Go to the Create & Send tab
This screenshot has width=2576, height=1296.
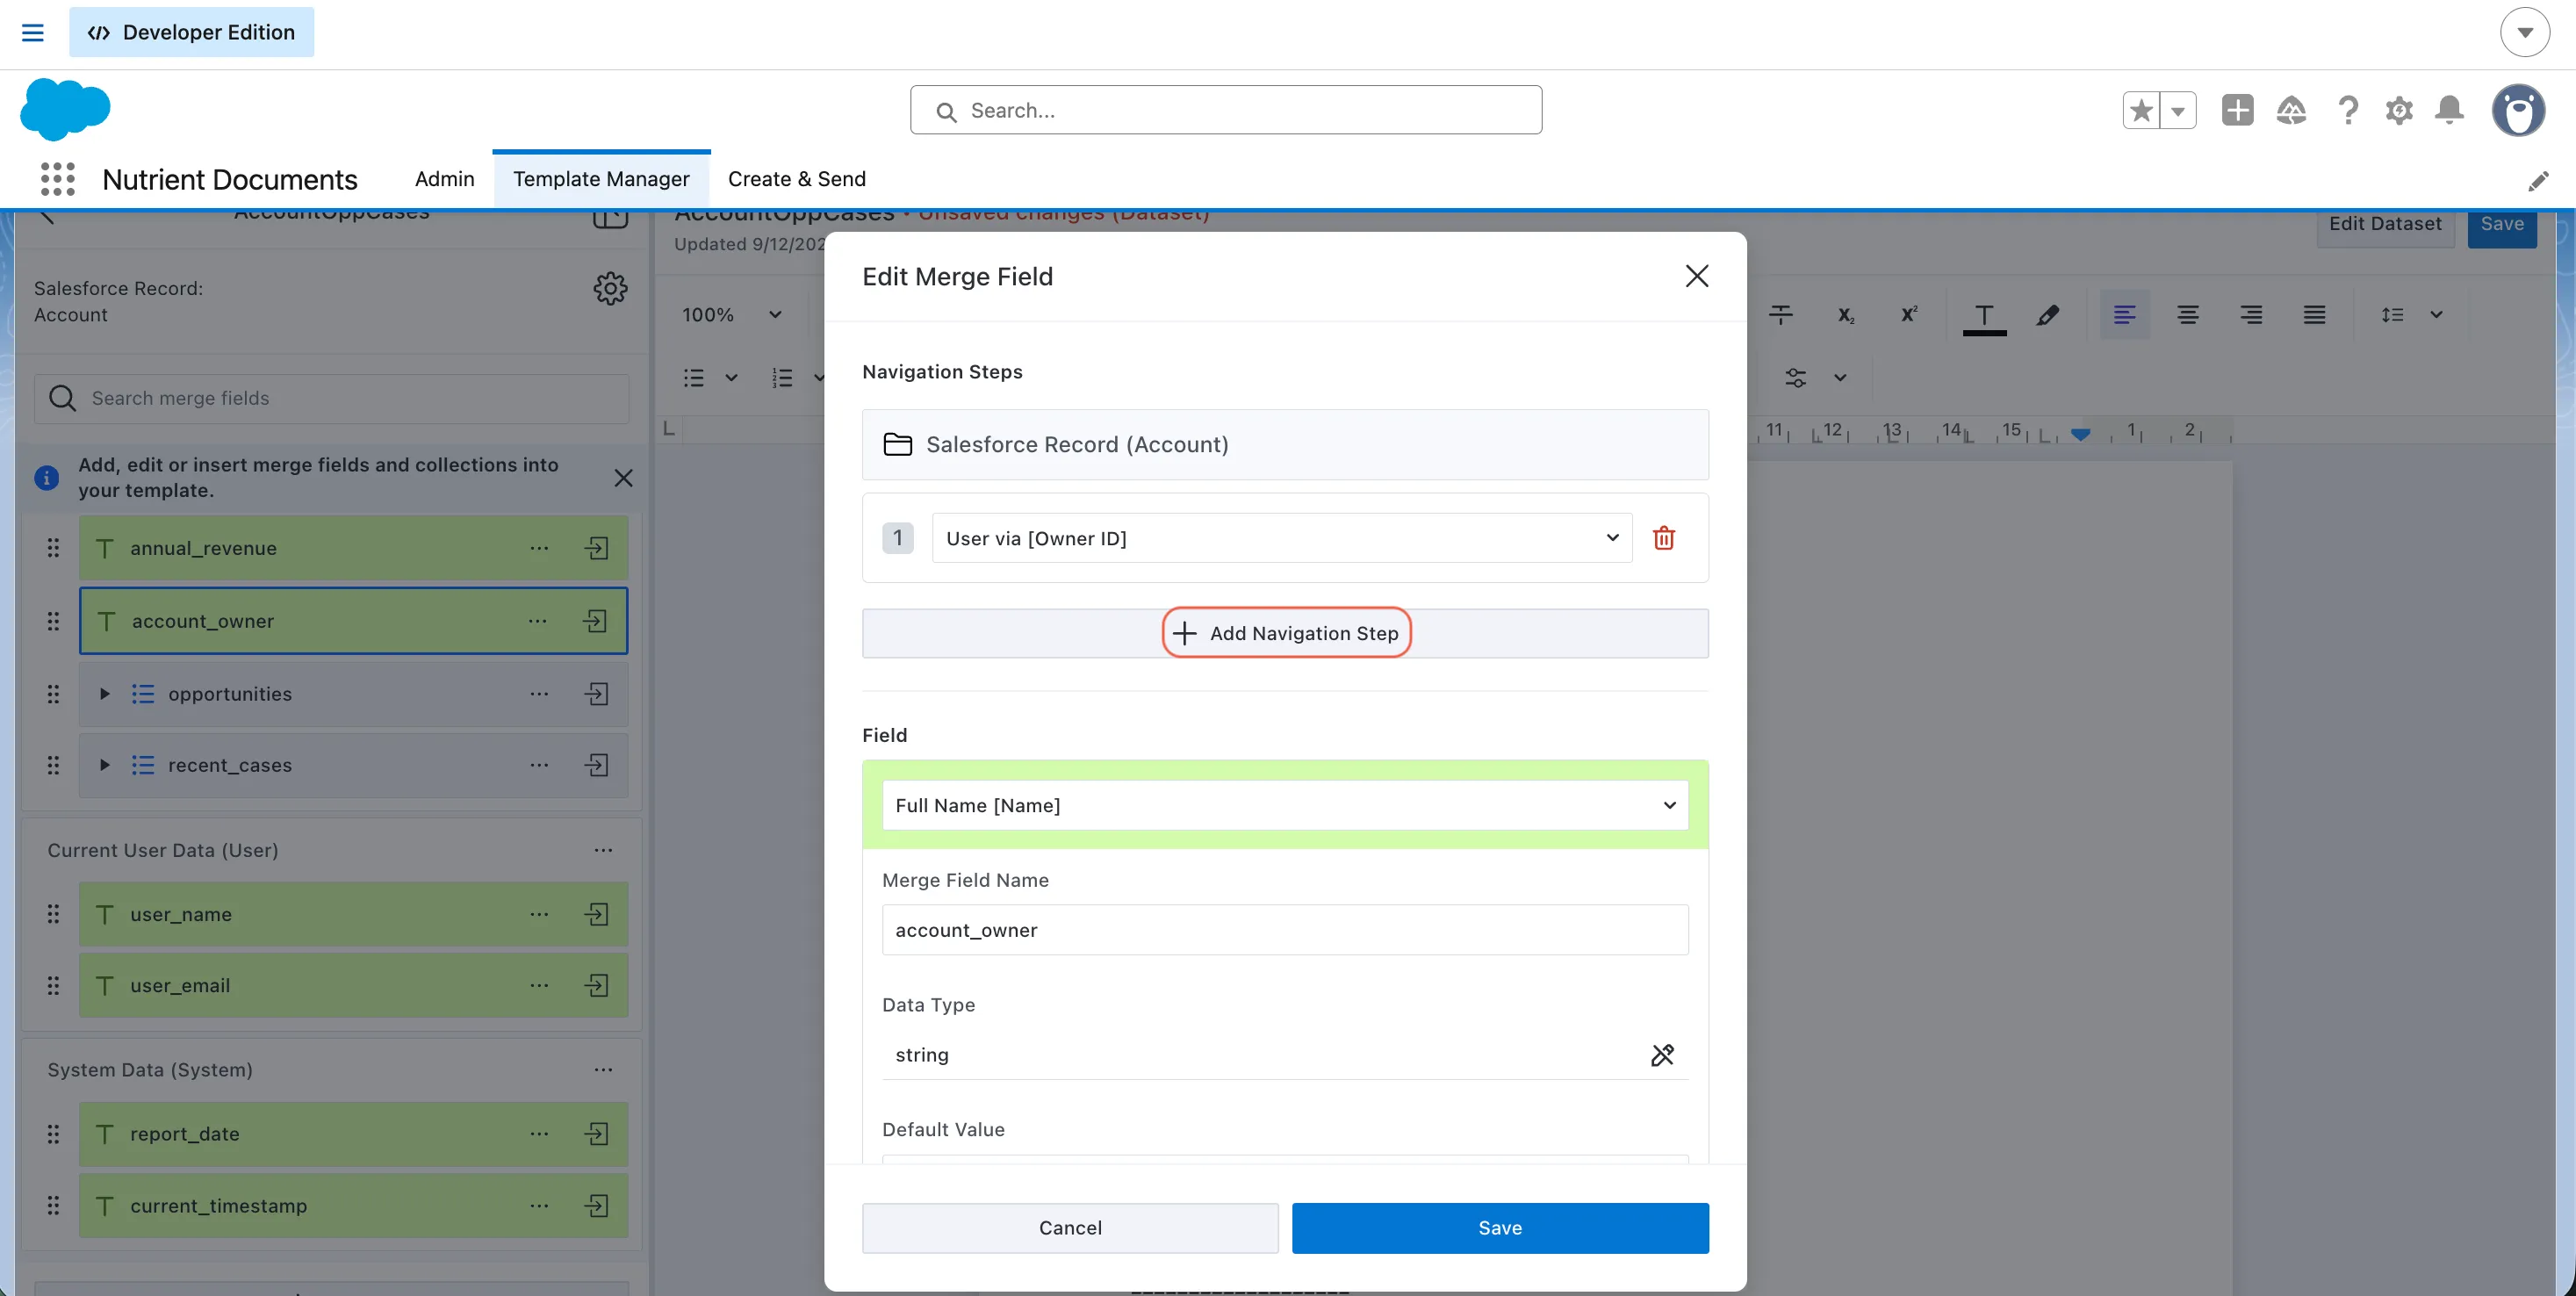click(796, 179)
